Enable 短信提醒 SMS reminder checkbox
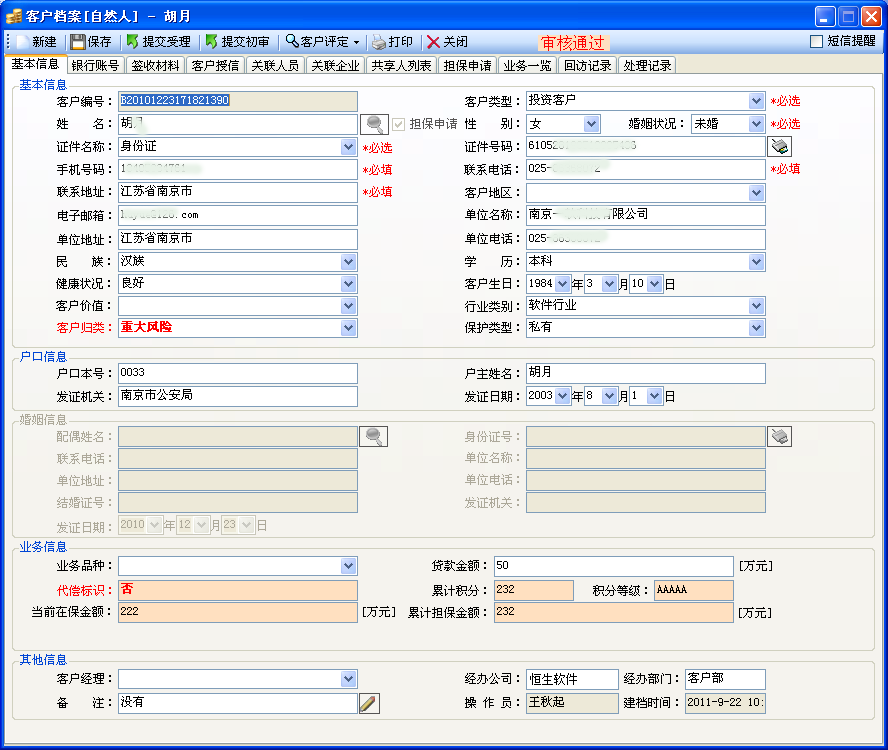Image resolution: width=888 pixels, height=750 pixels. 816,41
